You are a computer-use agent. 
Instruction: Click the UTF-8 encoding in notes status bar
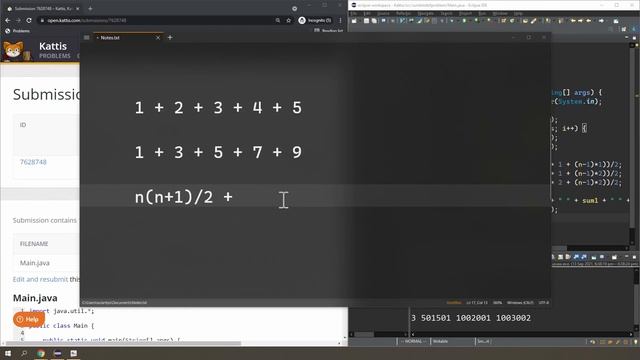543,303
